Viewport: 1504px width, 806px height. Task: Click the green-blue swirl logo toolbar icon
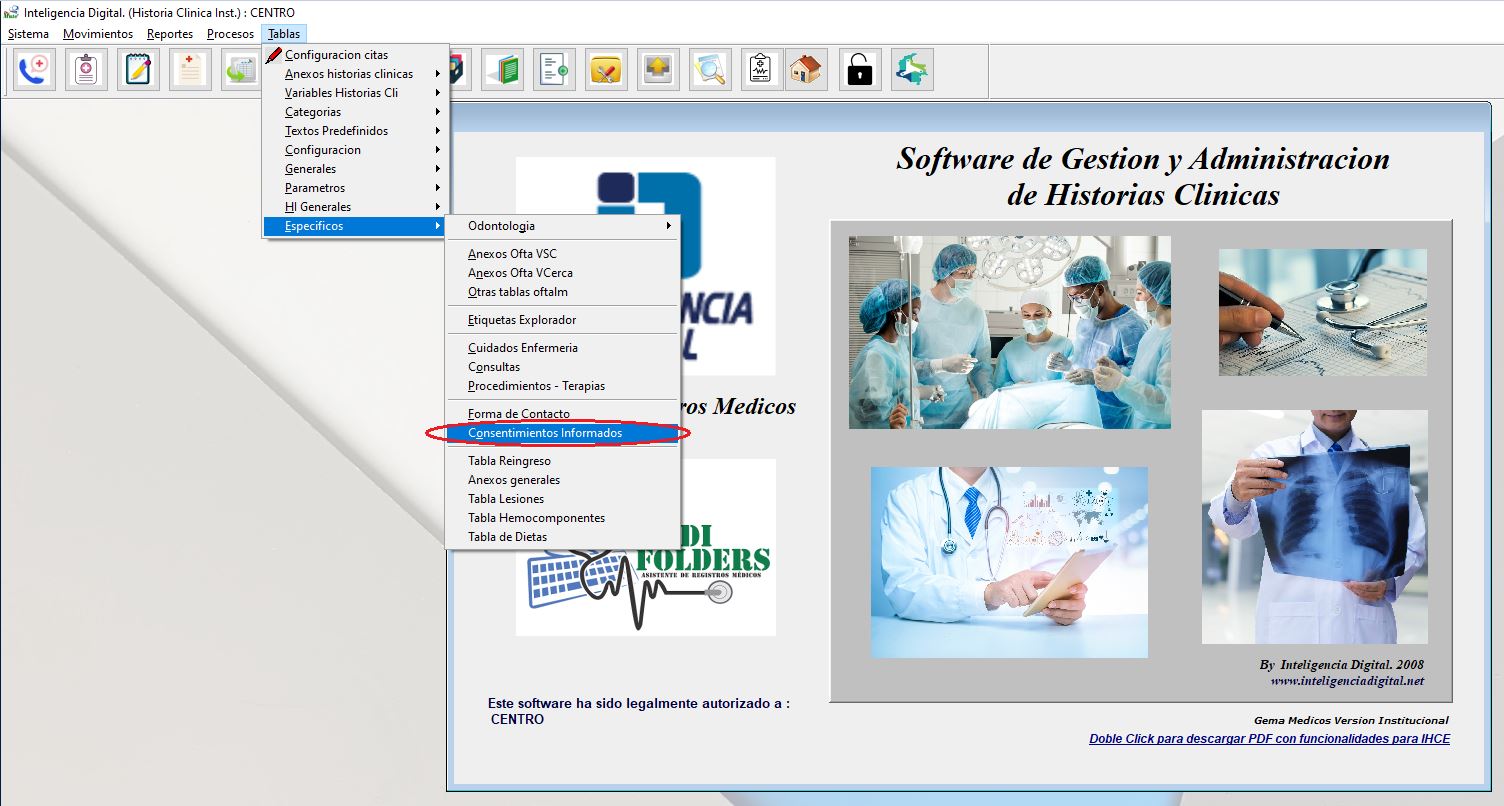click(912, 70)
